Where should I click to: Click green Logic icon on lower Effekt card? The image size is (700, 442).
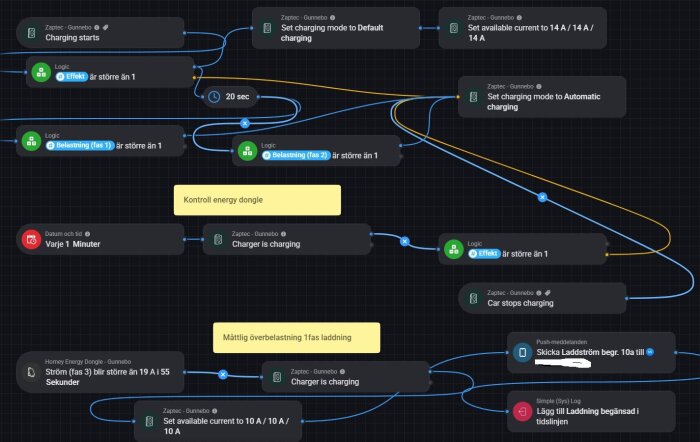click(x=454, y=249)
